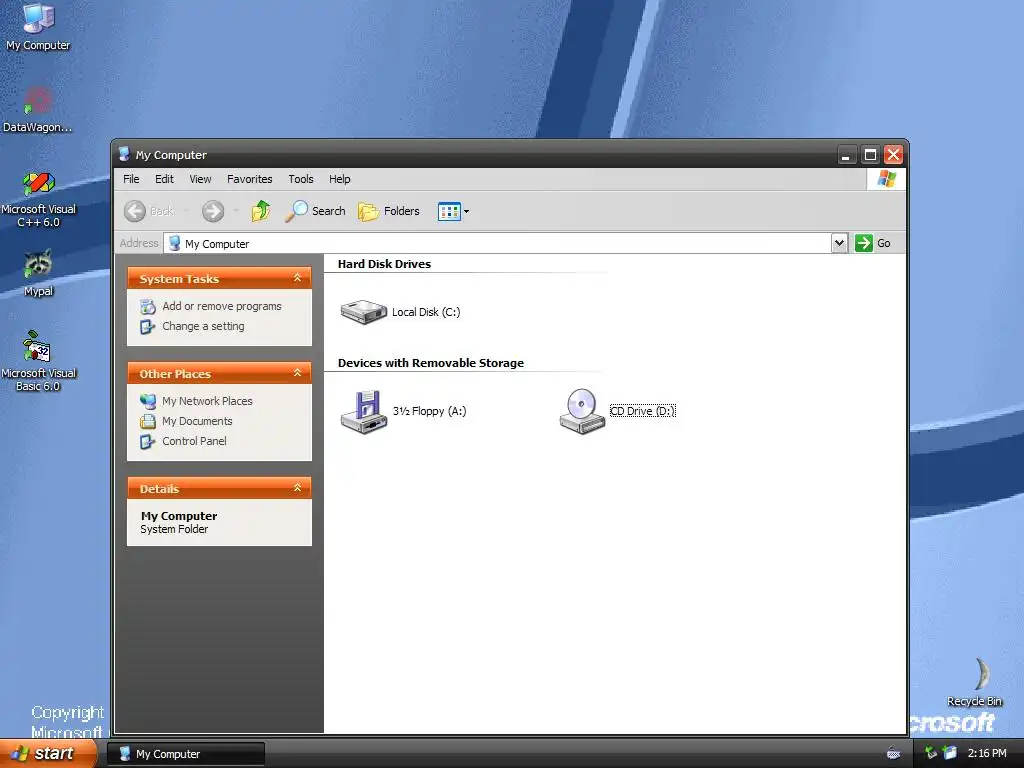
Task: Click the Start button
Action: pos(48,753)
